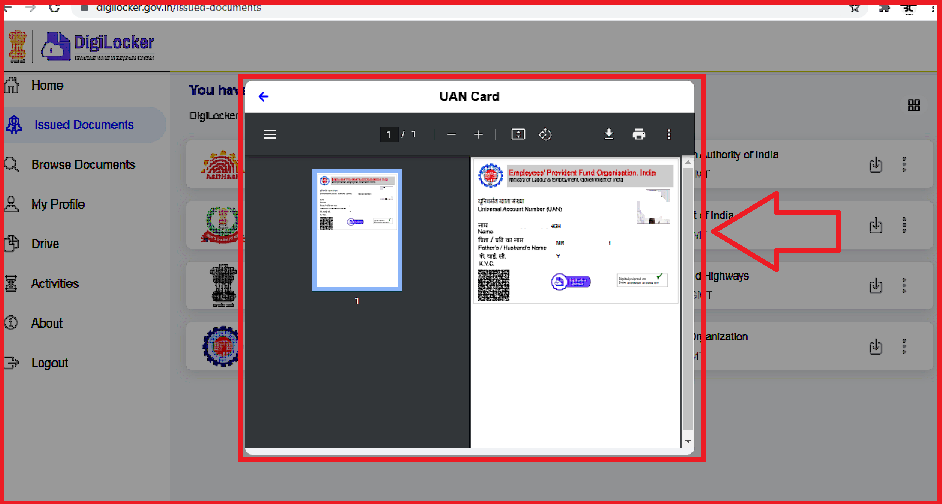
Task: Go to Issued Documents in sidebar
Action: coord(83,125)
